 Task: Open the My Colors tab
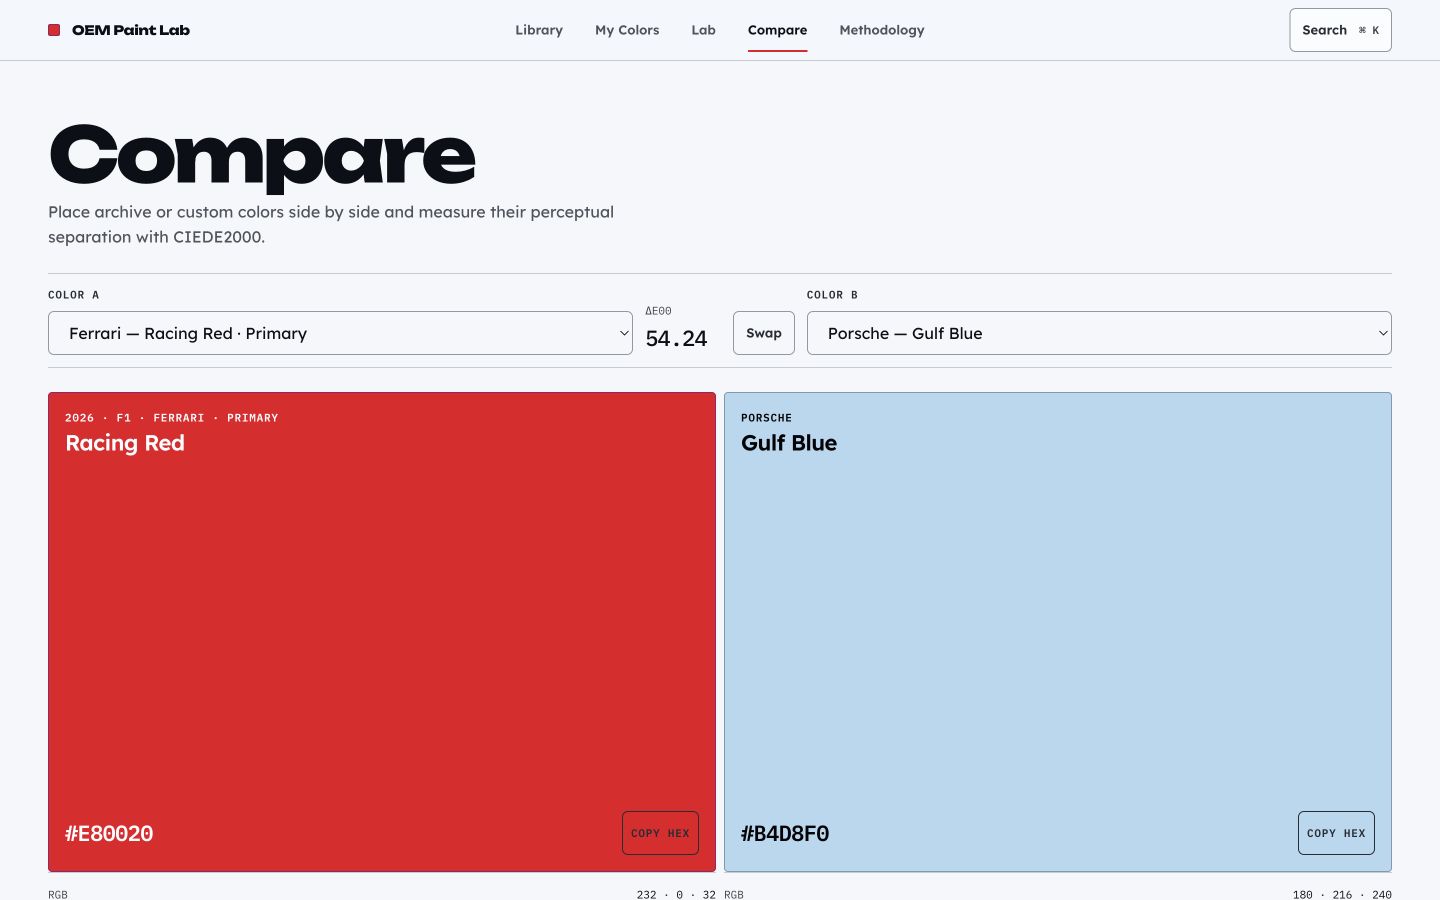coord(627,30)
